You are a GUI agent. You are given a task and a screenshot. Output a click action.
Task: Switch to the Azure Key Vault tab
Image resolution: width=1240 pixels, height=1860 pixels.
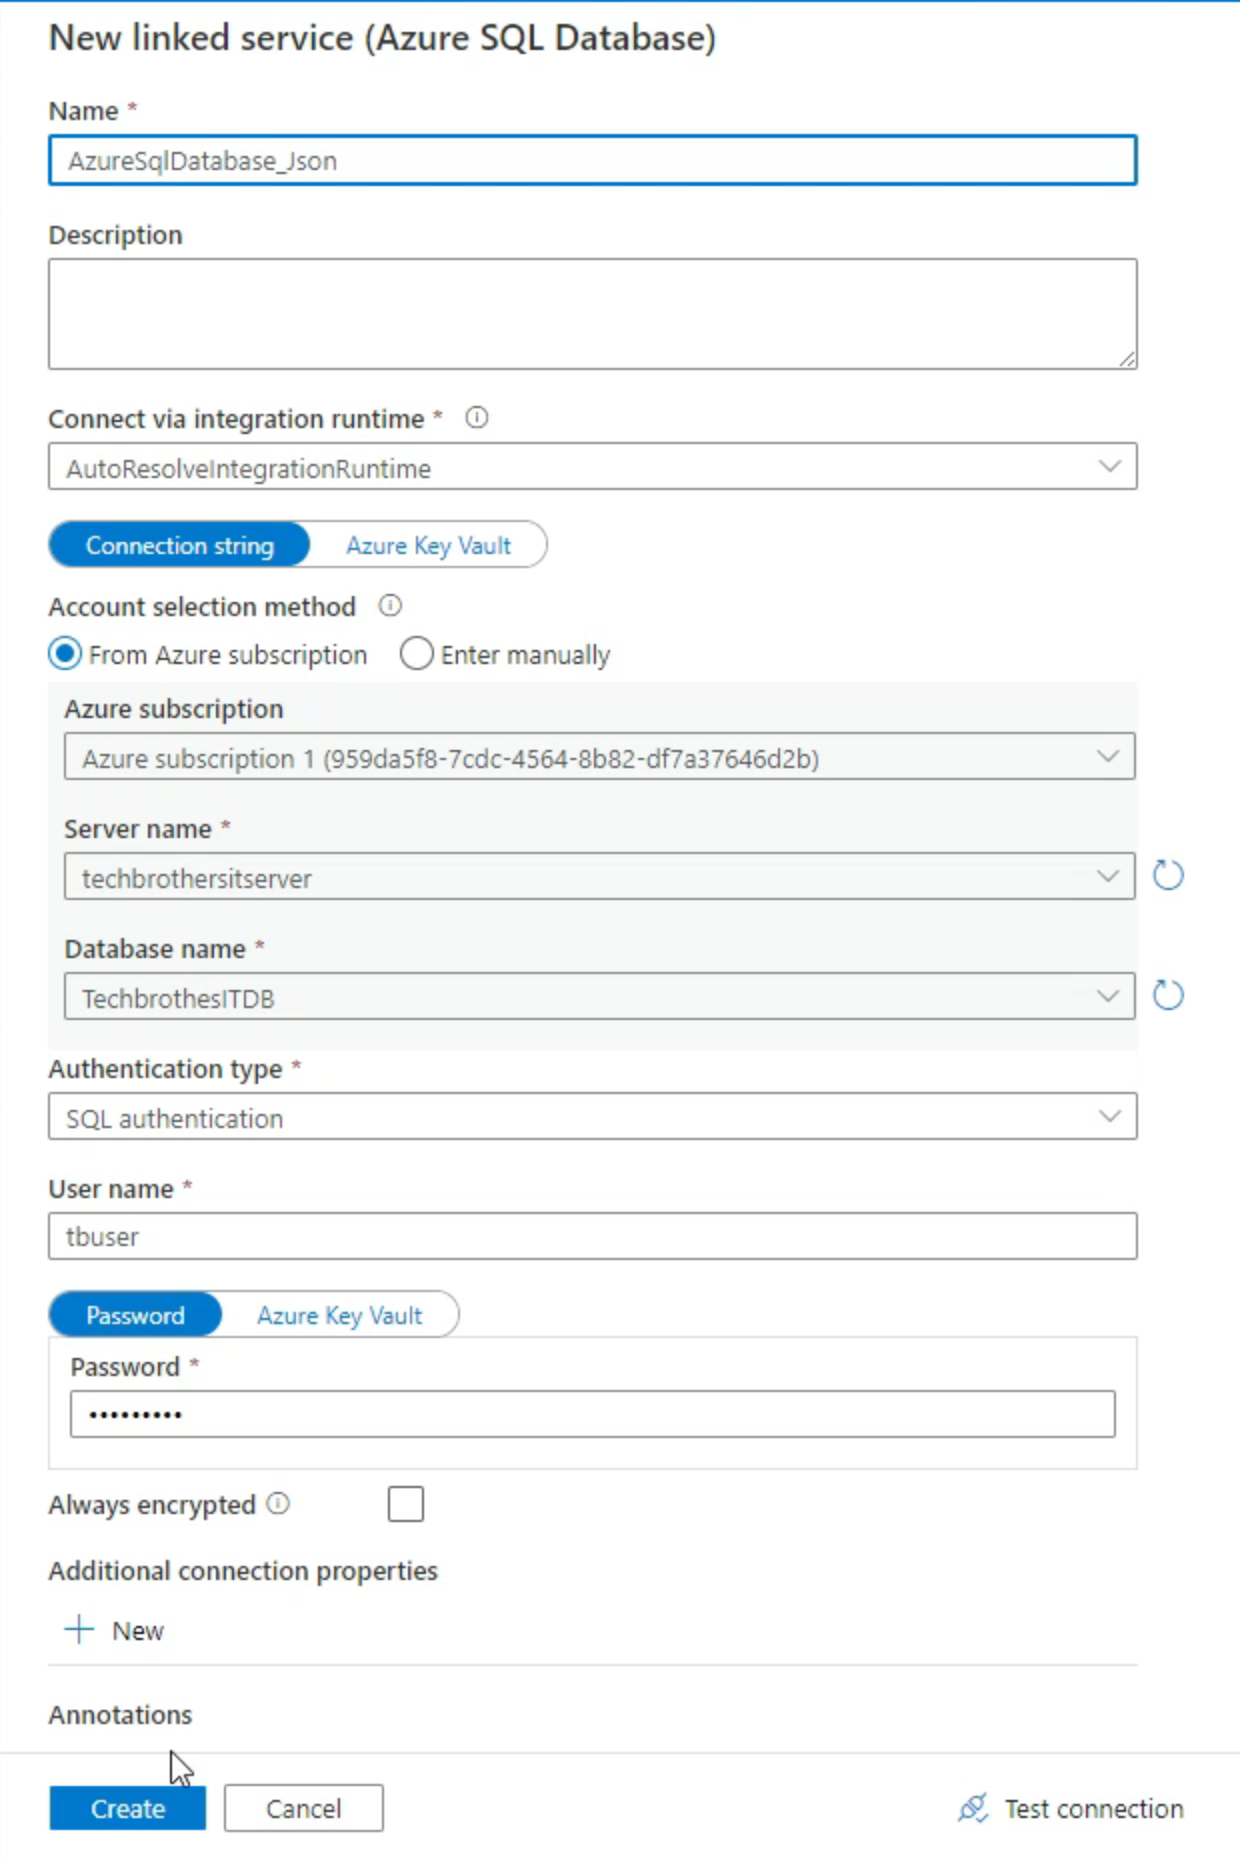tap(428, 545)
